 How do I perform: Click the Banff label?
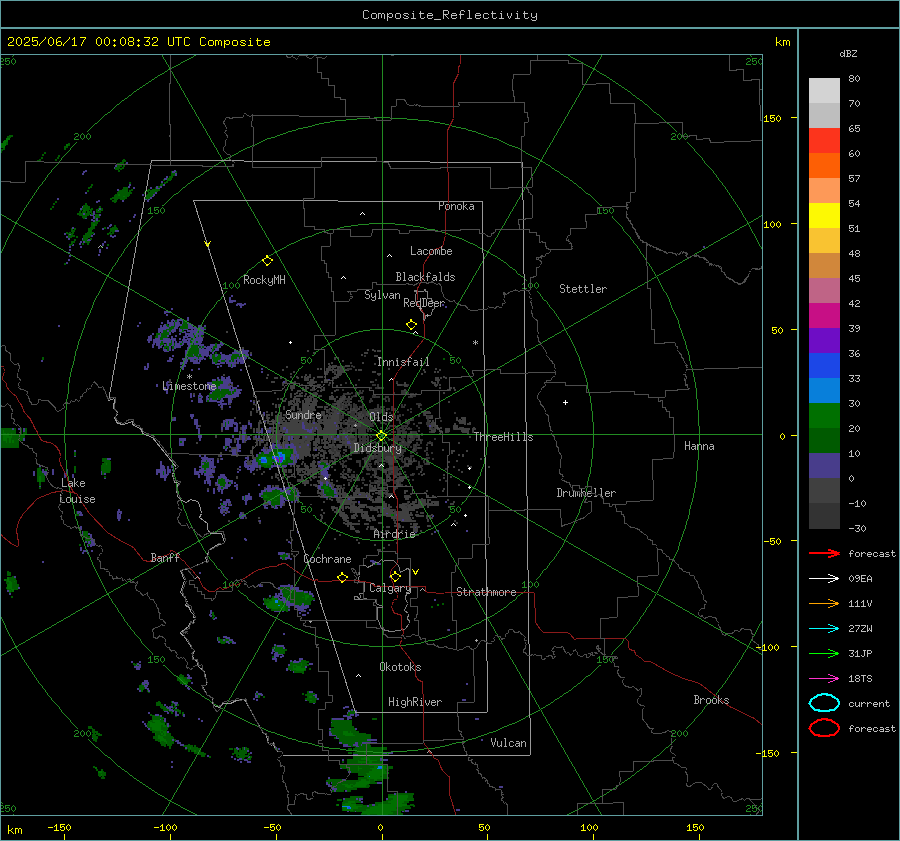pyautogui.click(x=165, y=557)
